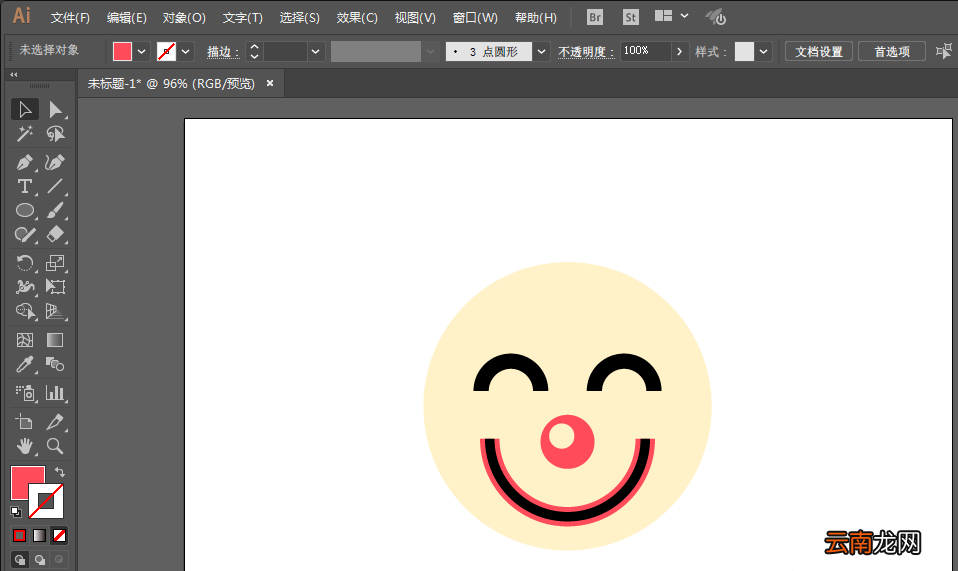Select the Warp tool

point(24,286)
